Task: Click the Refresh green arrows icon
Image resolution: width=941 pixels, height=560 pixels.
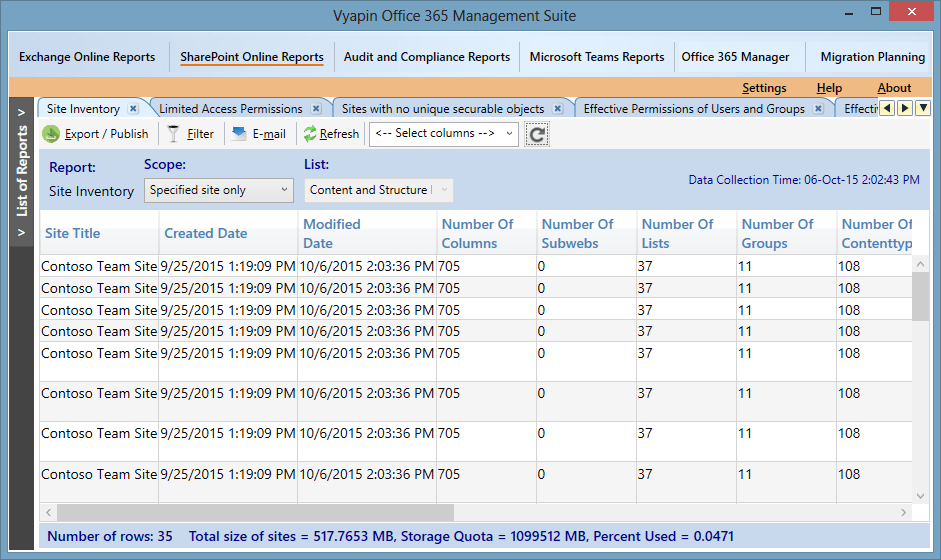Action: [x=310, y=134]
